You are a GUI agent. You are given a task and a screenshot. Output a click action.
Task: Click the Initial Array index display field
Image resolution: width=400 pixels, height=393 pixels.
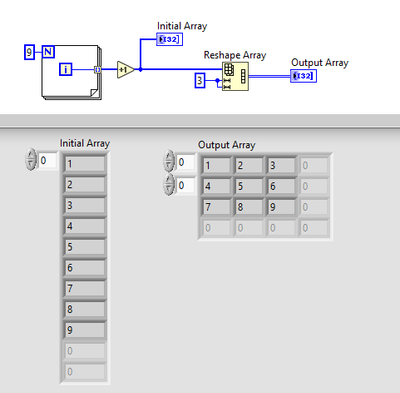pos(47,161)
